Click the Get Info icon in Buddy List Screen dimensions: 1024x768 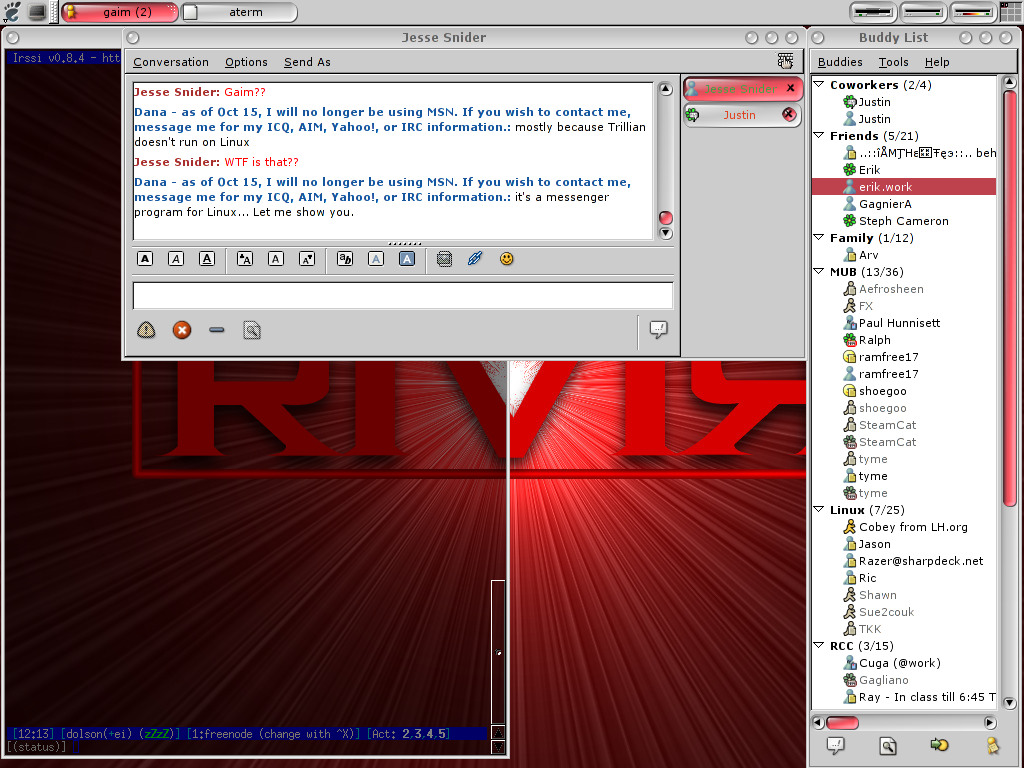tap(888, 745)
